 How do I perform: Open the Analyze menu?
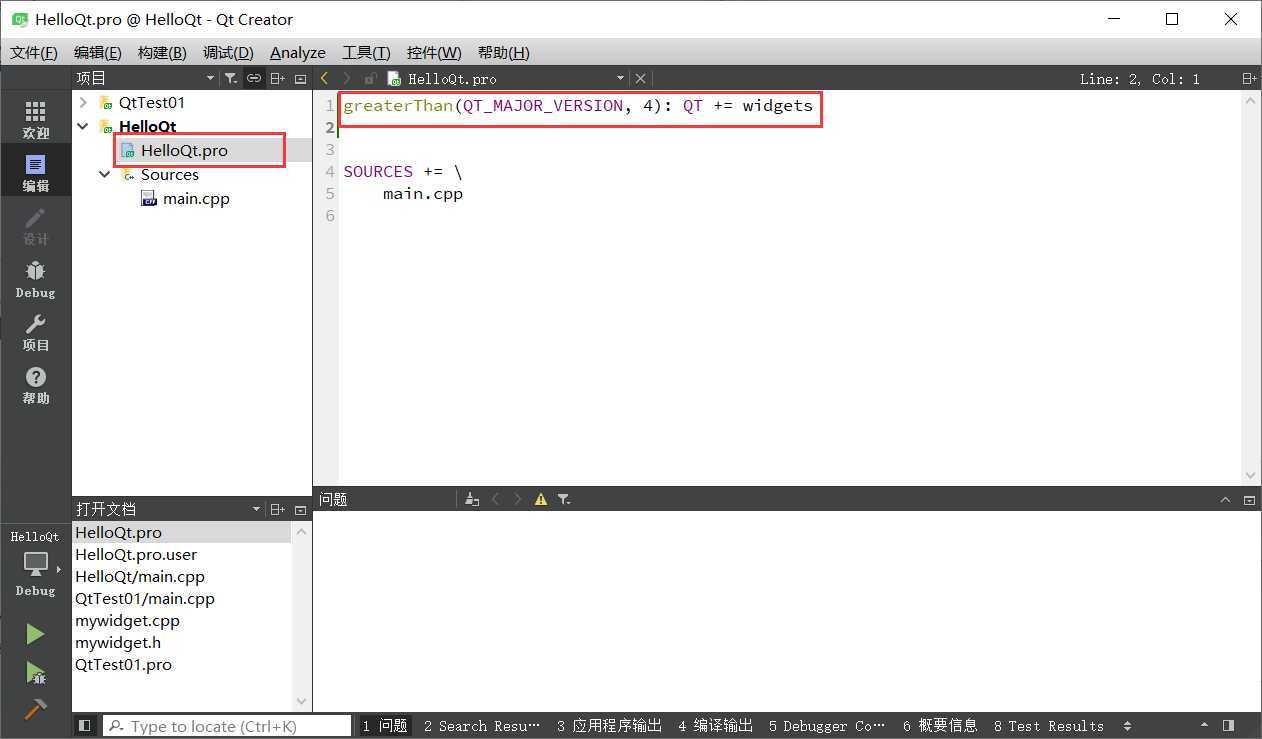point(298,52)
